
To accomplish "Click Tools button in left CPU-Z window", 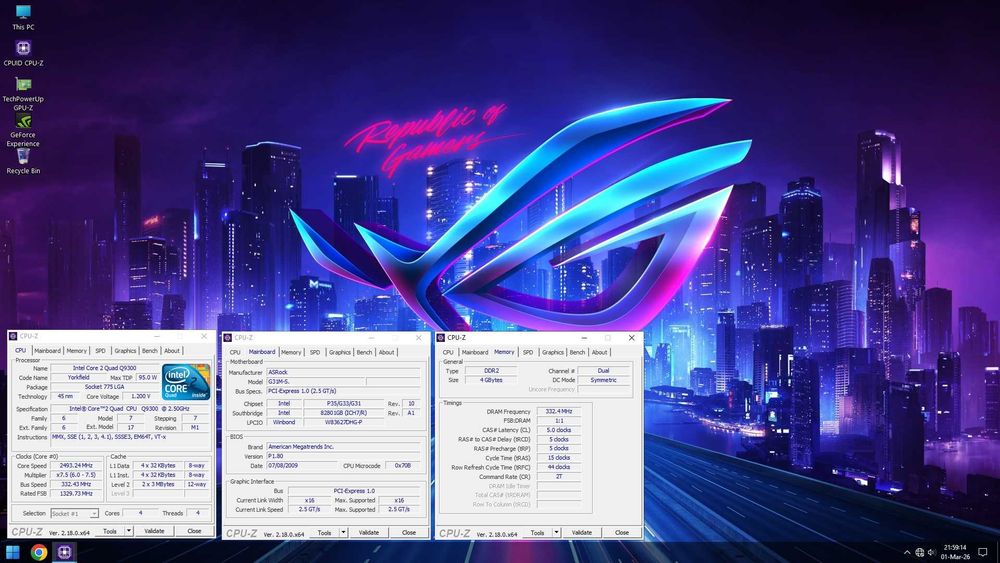I will pyautogui.click(x=110, y=531).
